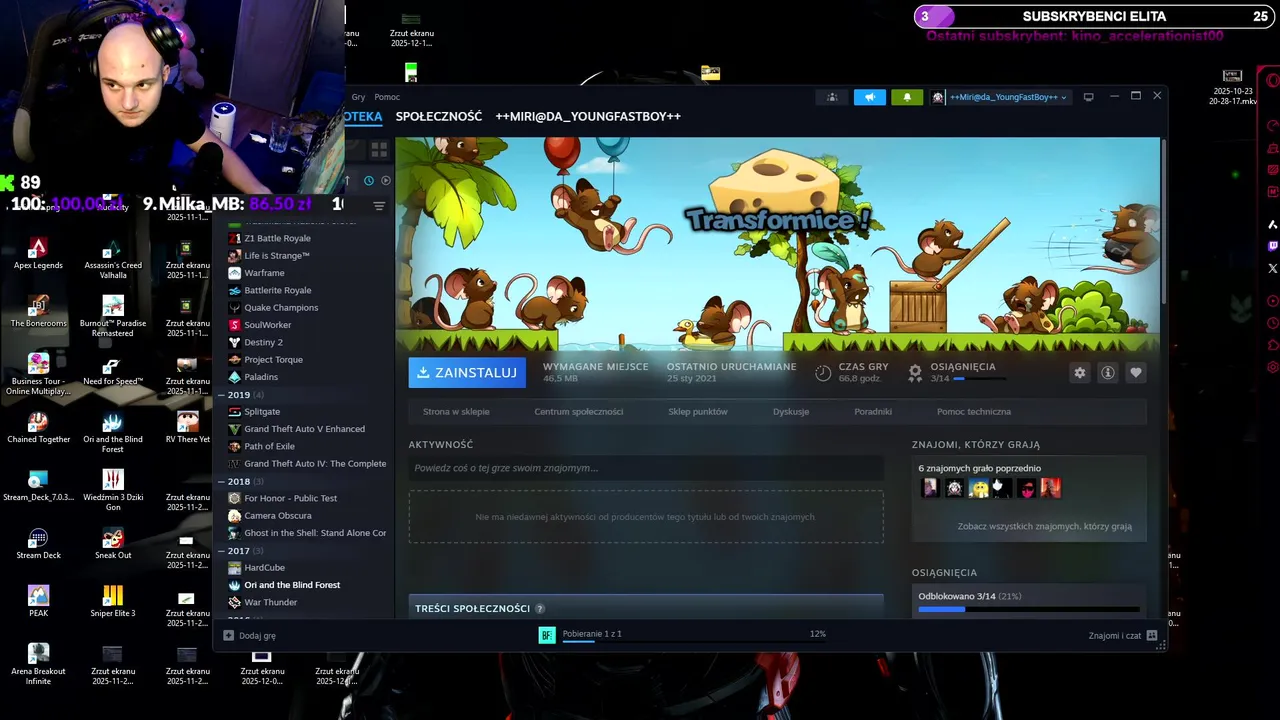Switch library to grid view icon
Screen dimensions: 1280x720
tap(379, 150)
